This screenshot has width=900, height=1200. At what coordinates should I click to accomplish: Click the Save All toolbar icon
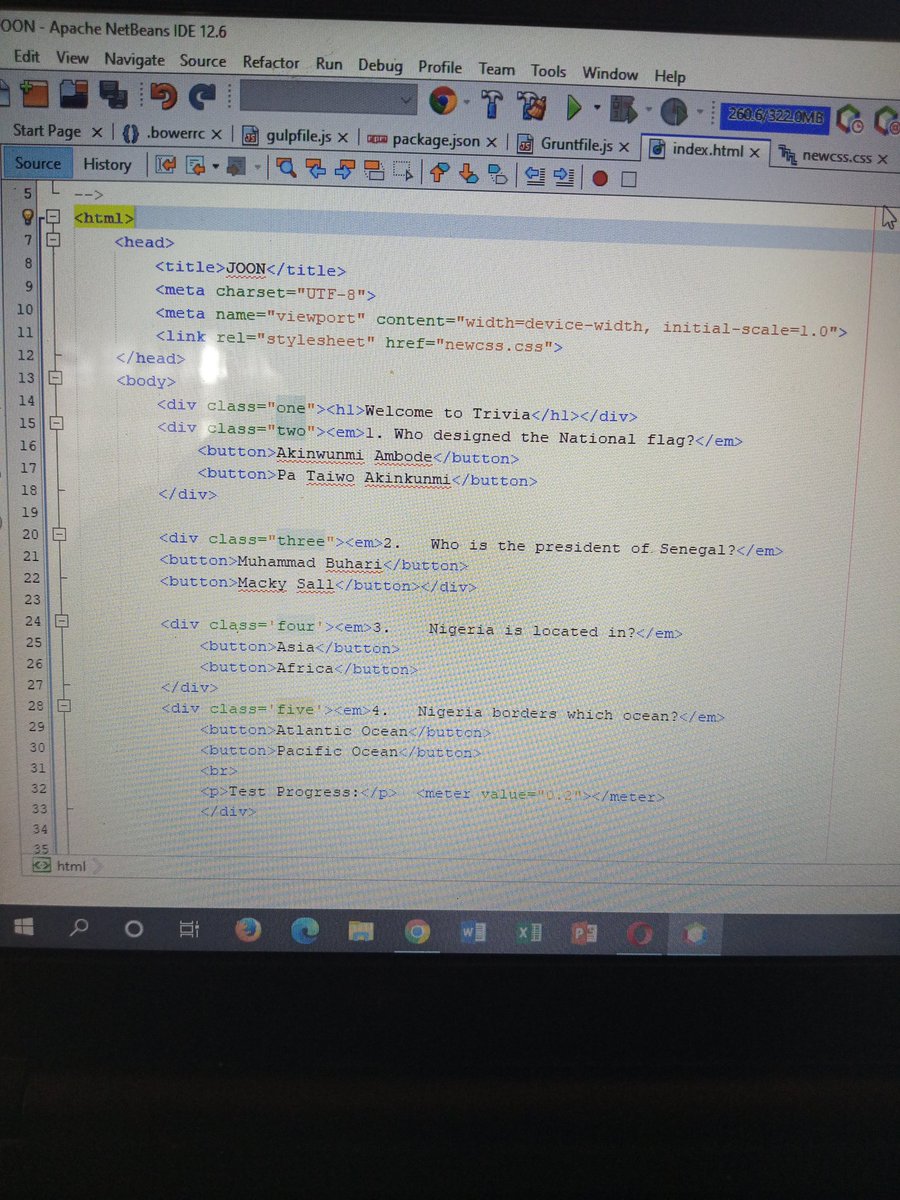tap(112, 97)
